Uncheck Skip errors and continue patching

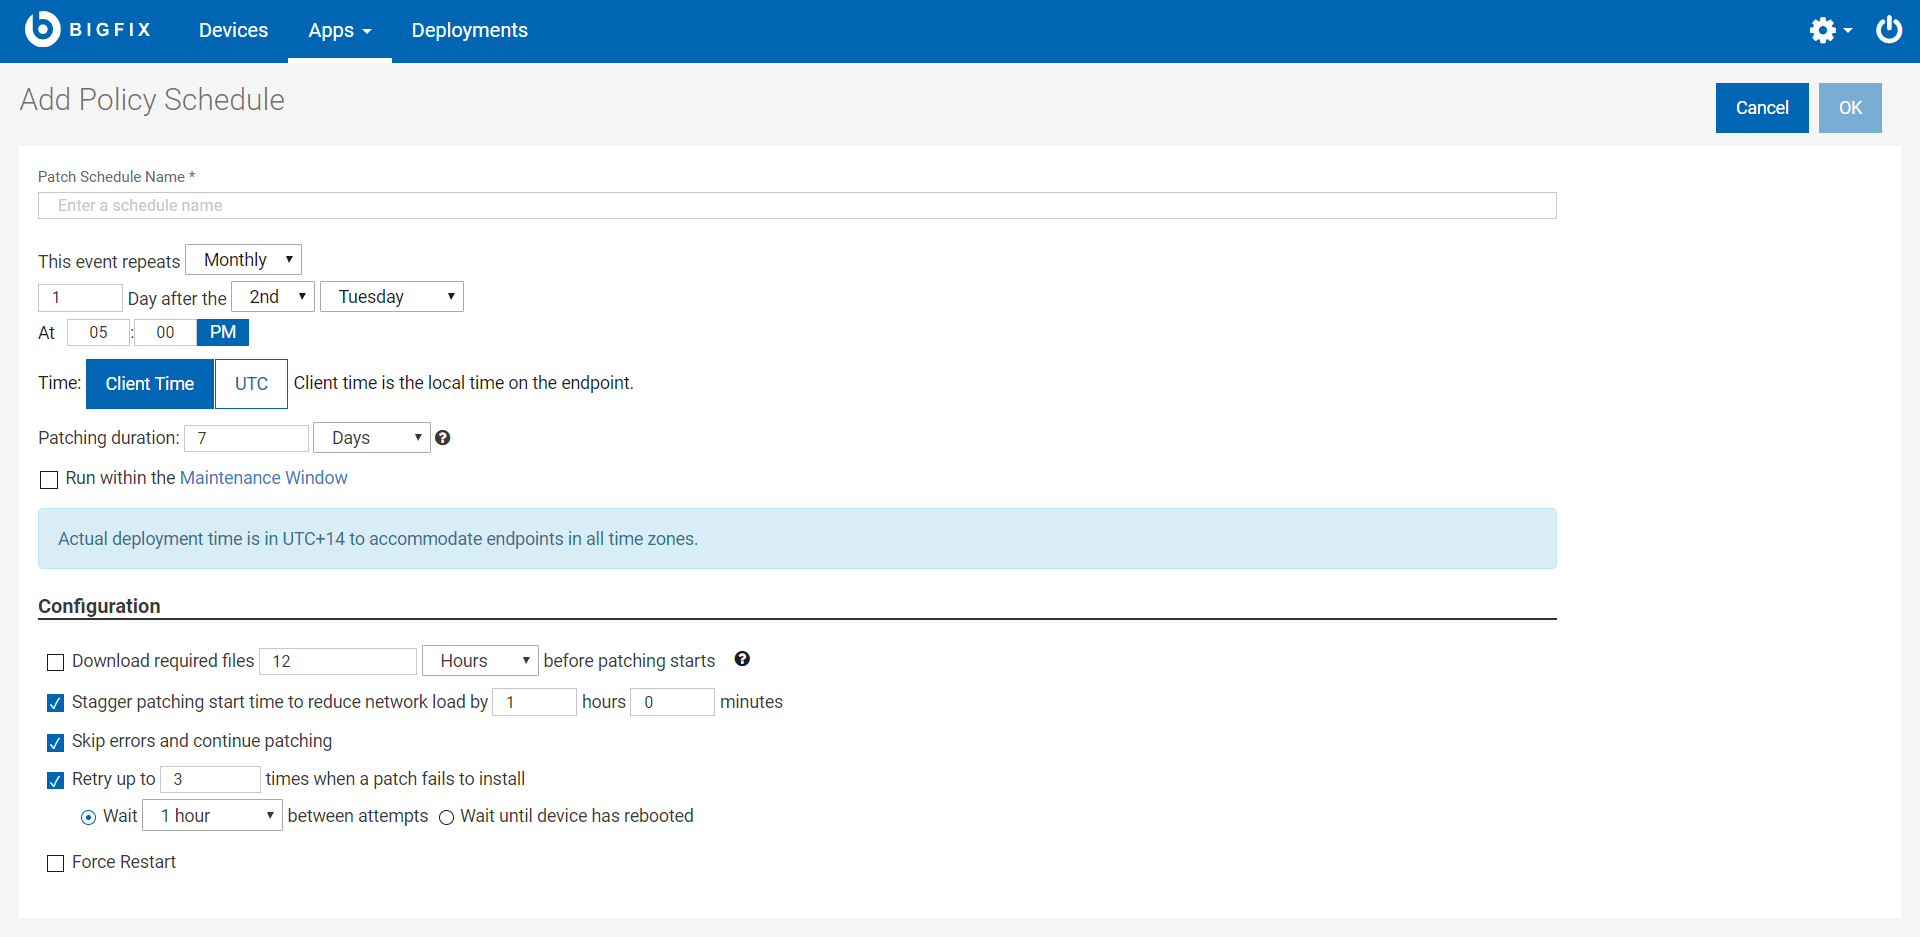56,742
